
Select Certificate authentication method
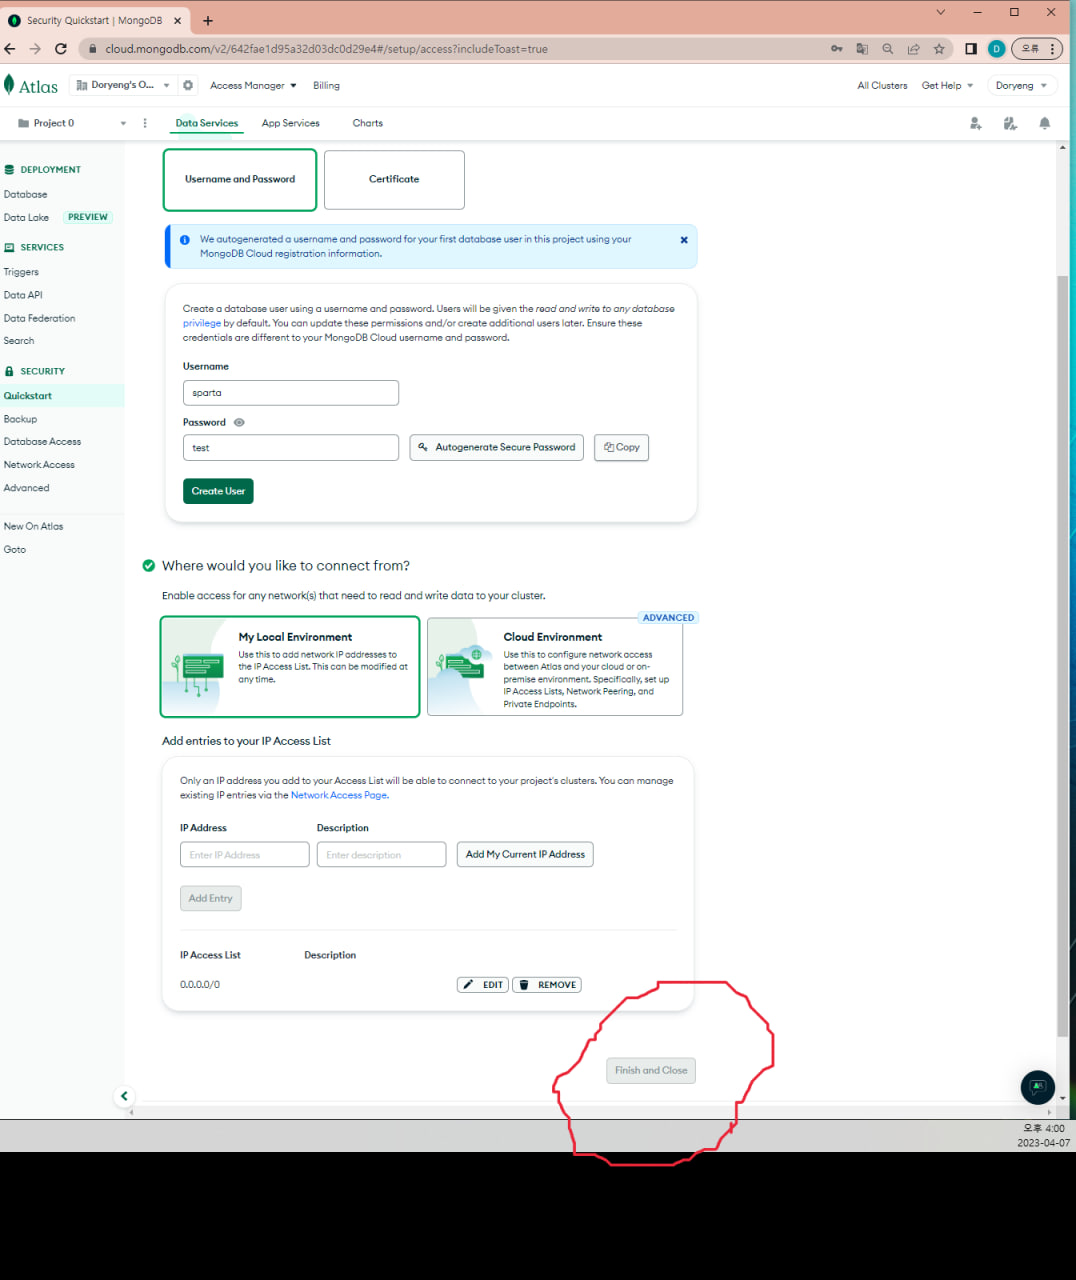pos(394,180)
